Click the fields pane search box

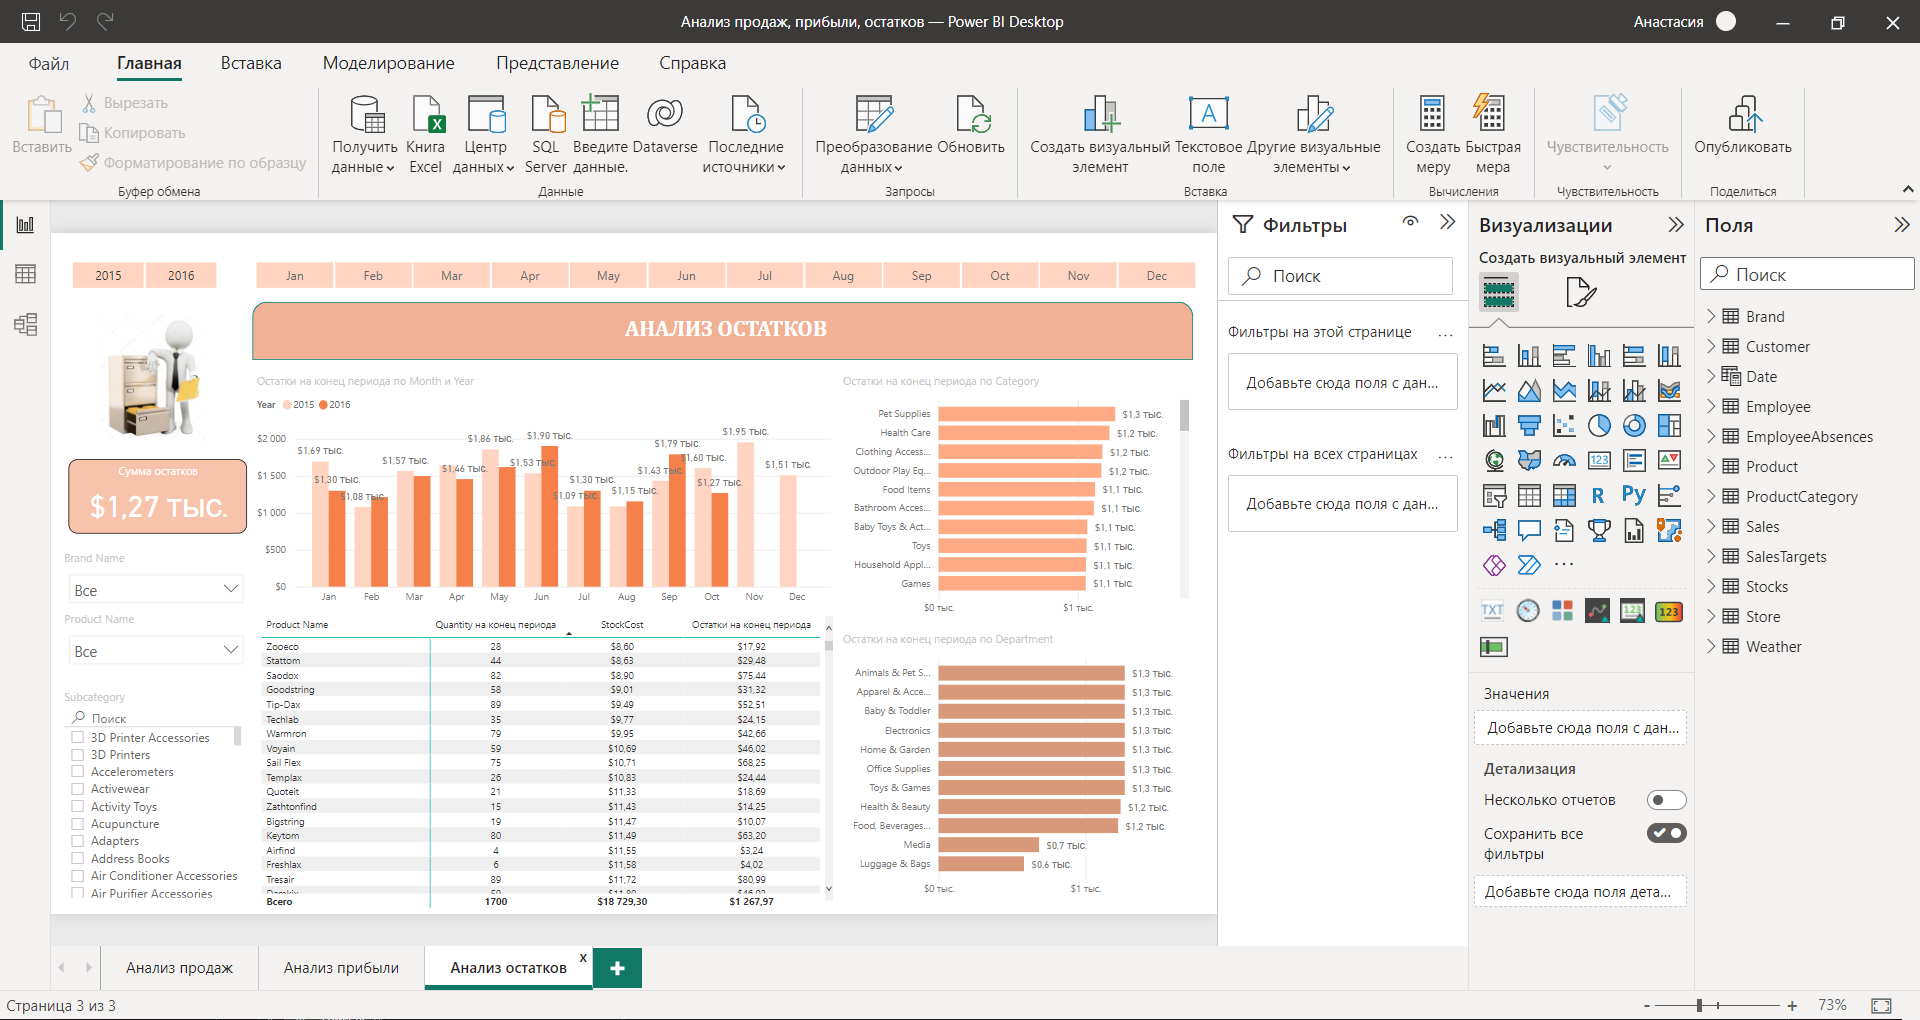(1807, 274)
